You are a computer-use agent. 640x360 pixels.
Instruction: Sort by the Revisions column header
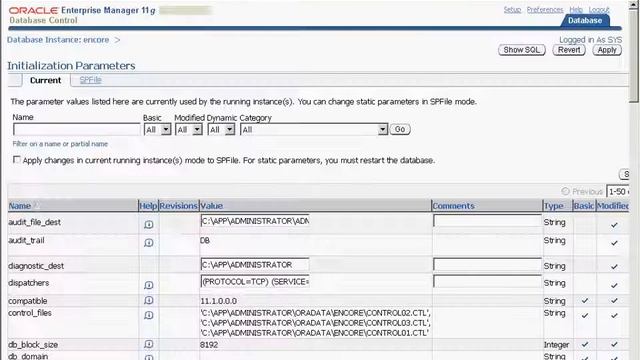click(178, 206)
